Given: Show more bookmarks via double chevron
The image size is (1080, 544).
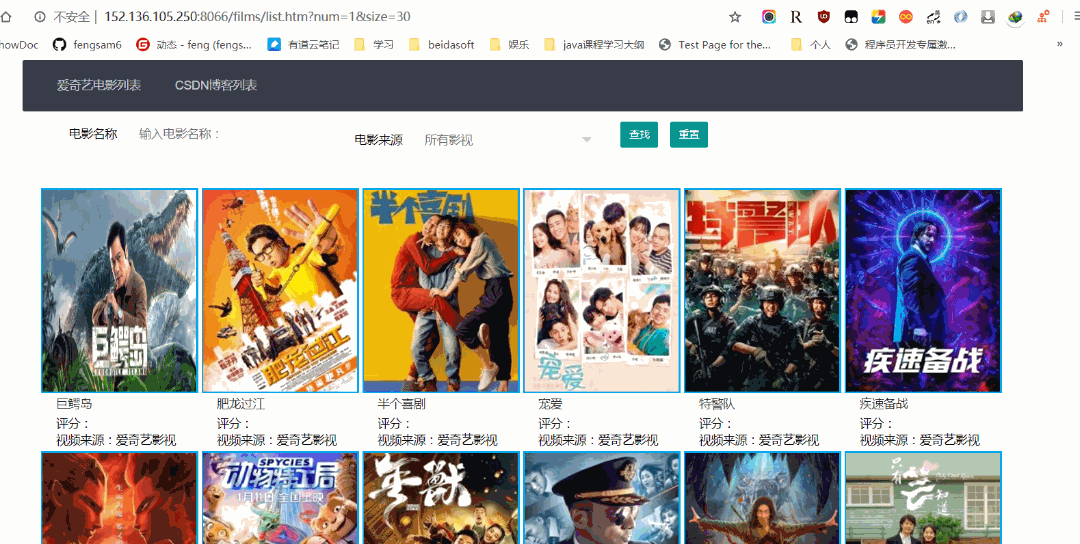Looking at the screenshot, I should click(1059, 45).
